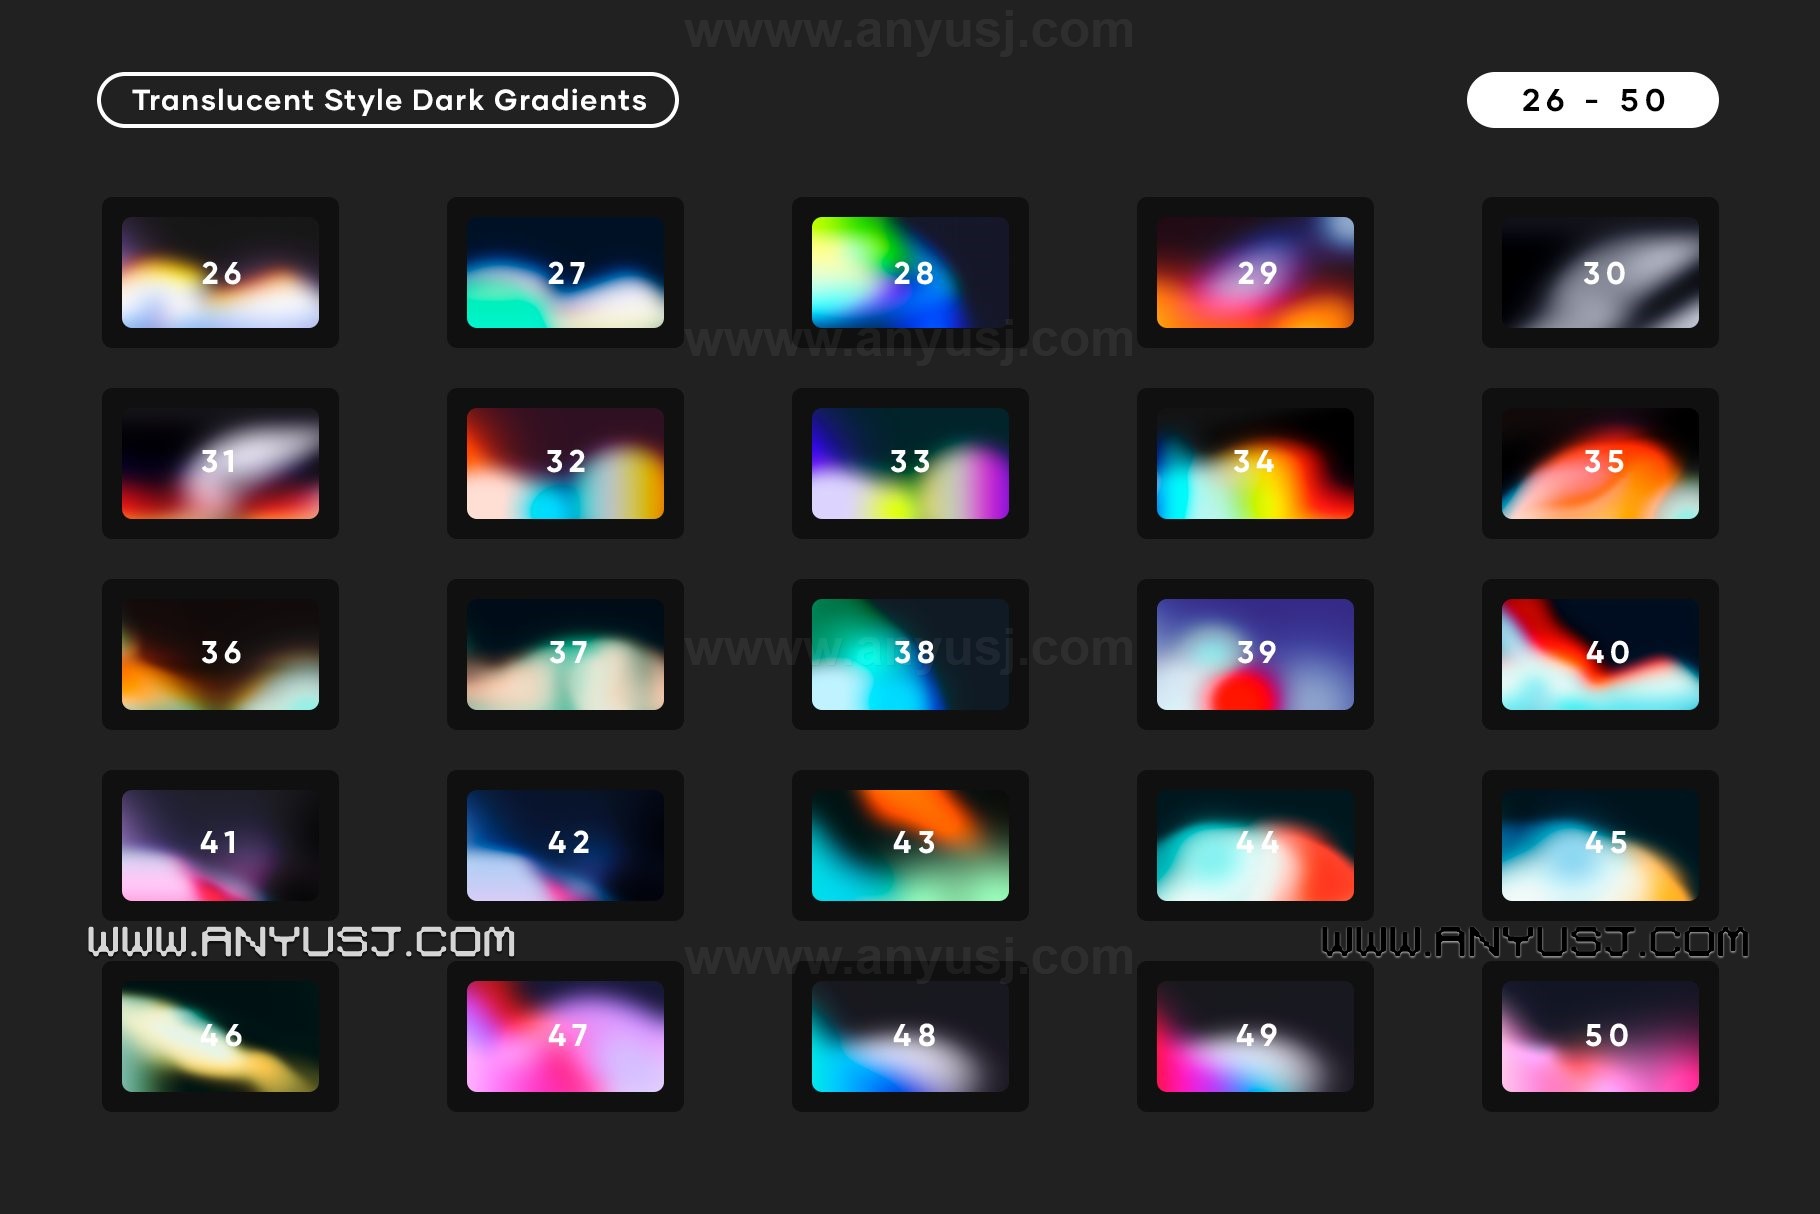Select gradient thumbnail number 27
This screenshot has width=1820, height=1214.
point(565,272)
